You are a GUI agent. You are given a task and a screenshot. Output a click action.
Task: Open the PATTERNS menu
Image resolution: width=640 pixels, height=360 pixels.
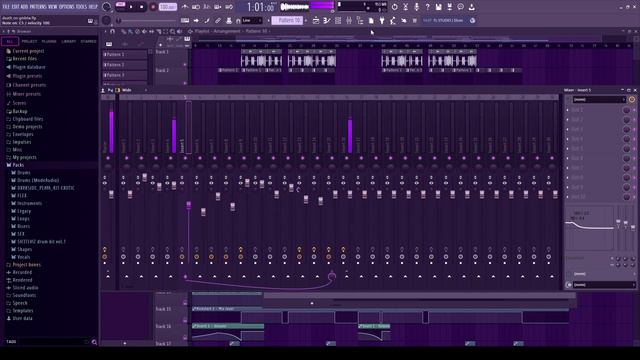38,7
